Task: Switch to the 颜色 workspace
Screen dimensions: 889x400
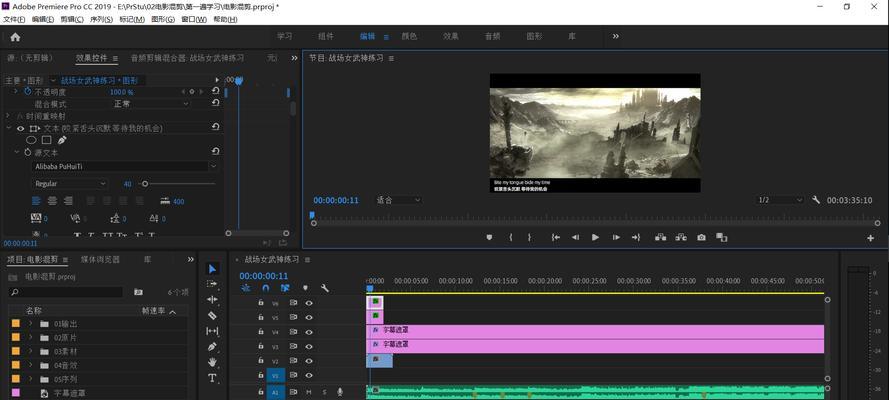Action: 409,36
